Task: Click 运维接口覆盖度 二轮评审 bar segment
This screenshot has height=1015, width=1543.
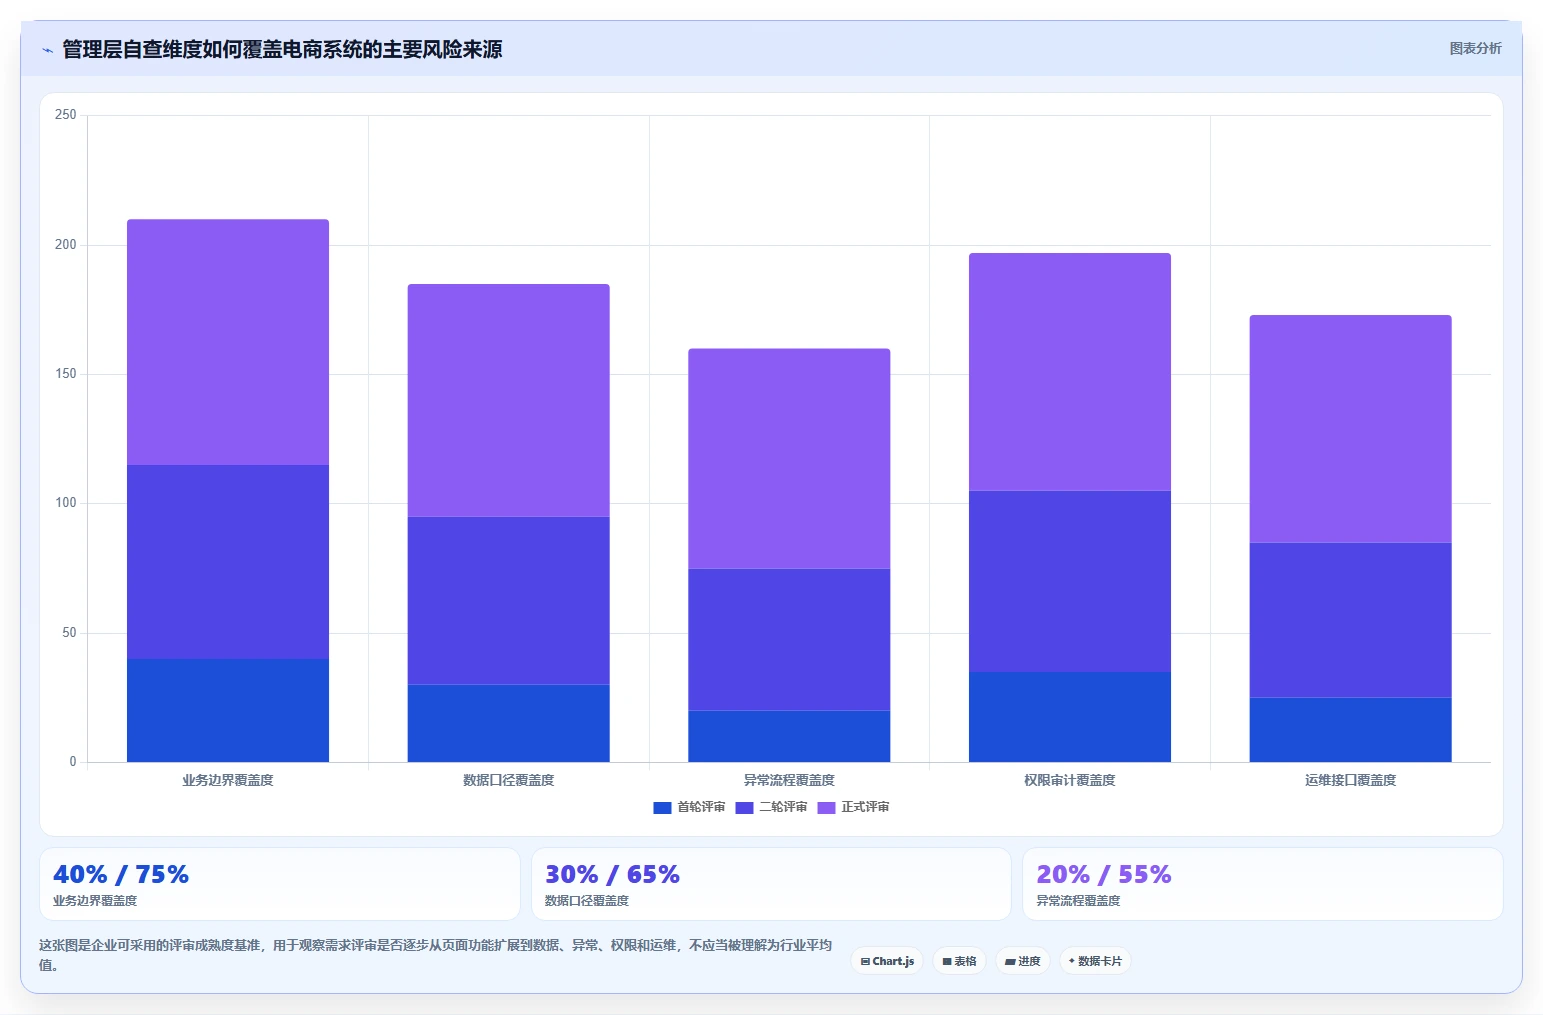Action: [1350, 620]
